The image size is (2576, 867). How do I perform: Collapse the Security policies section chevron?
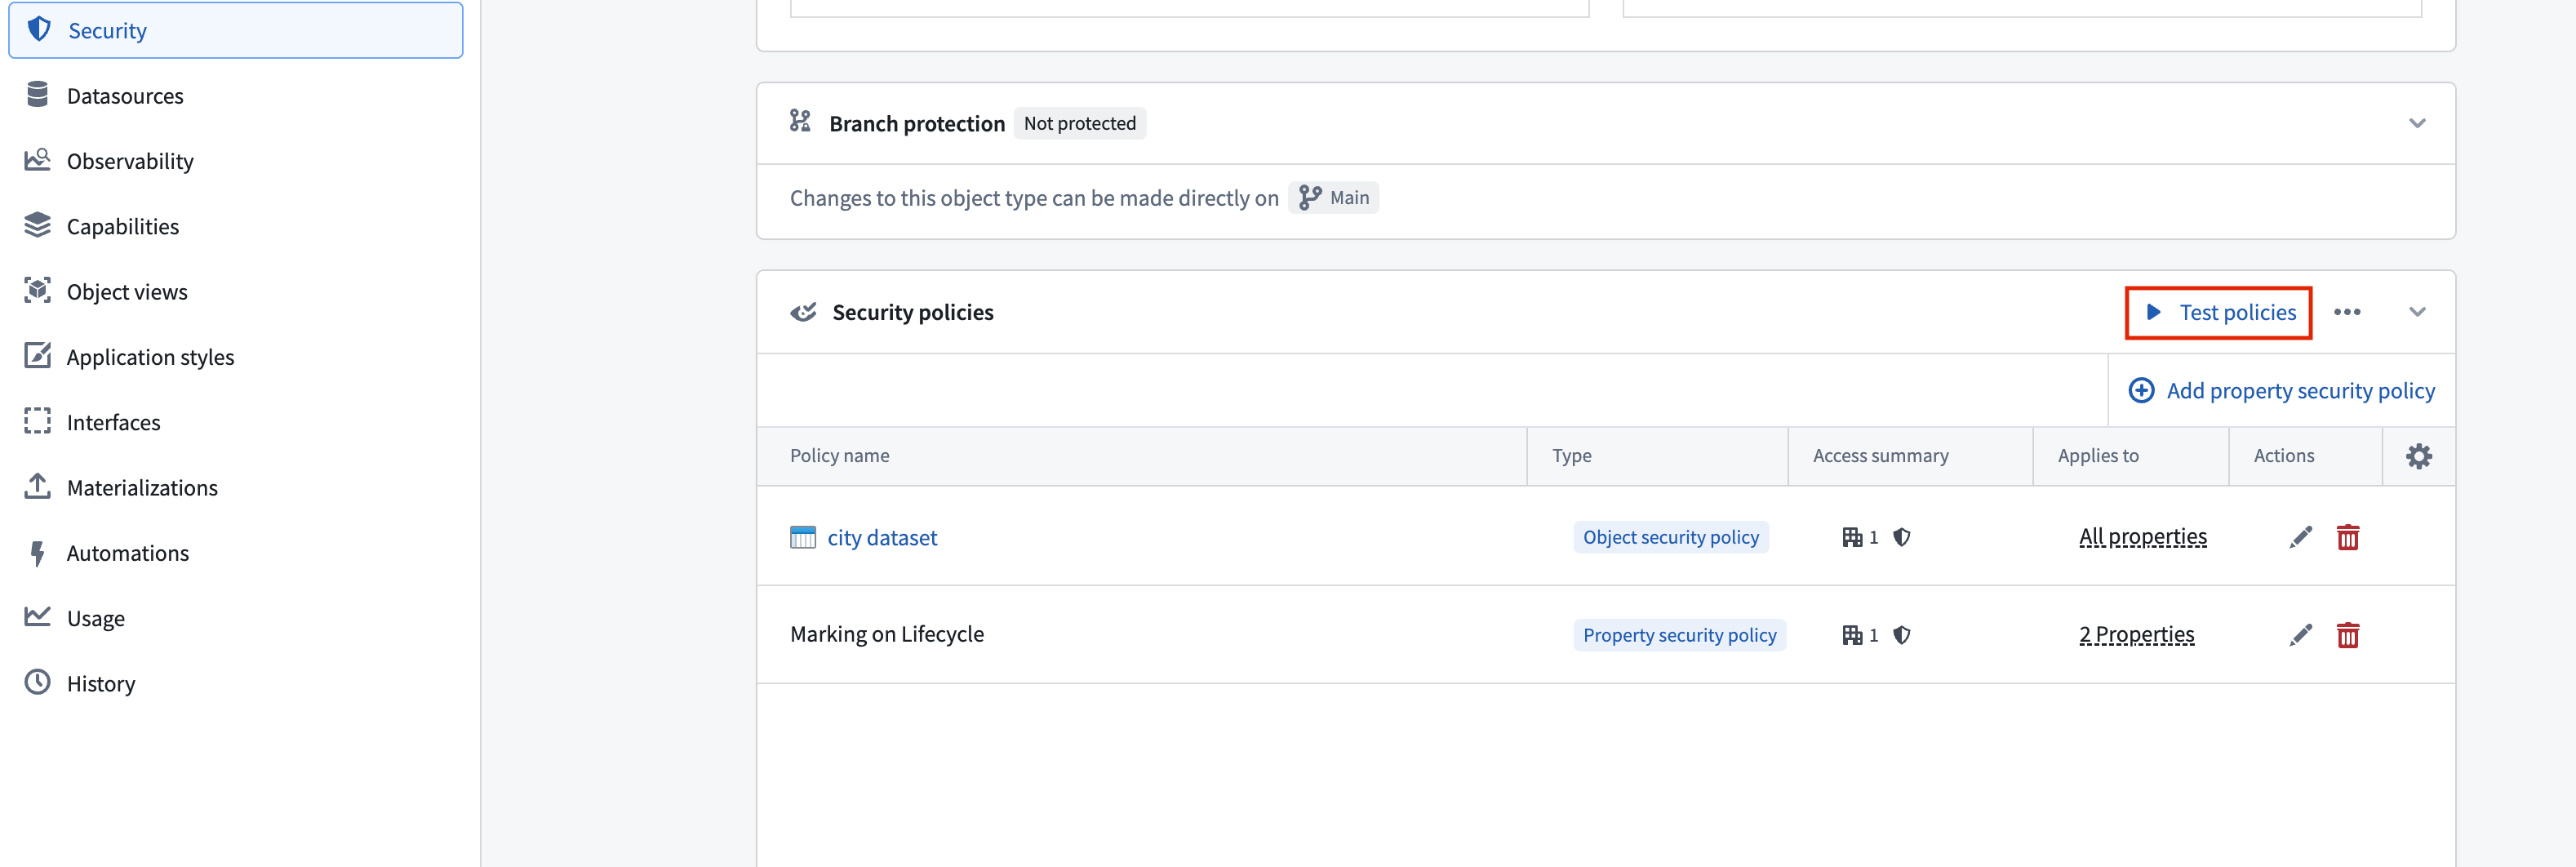tap(2417, 312)
